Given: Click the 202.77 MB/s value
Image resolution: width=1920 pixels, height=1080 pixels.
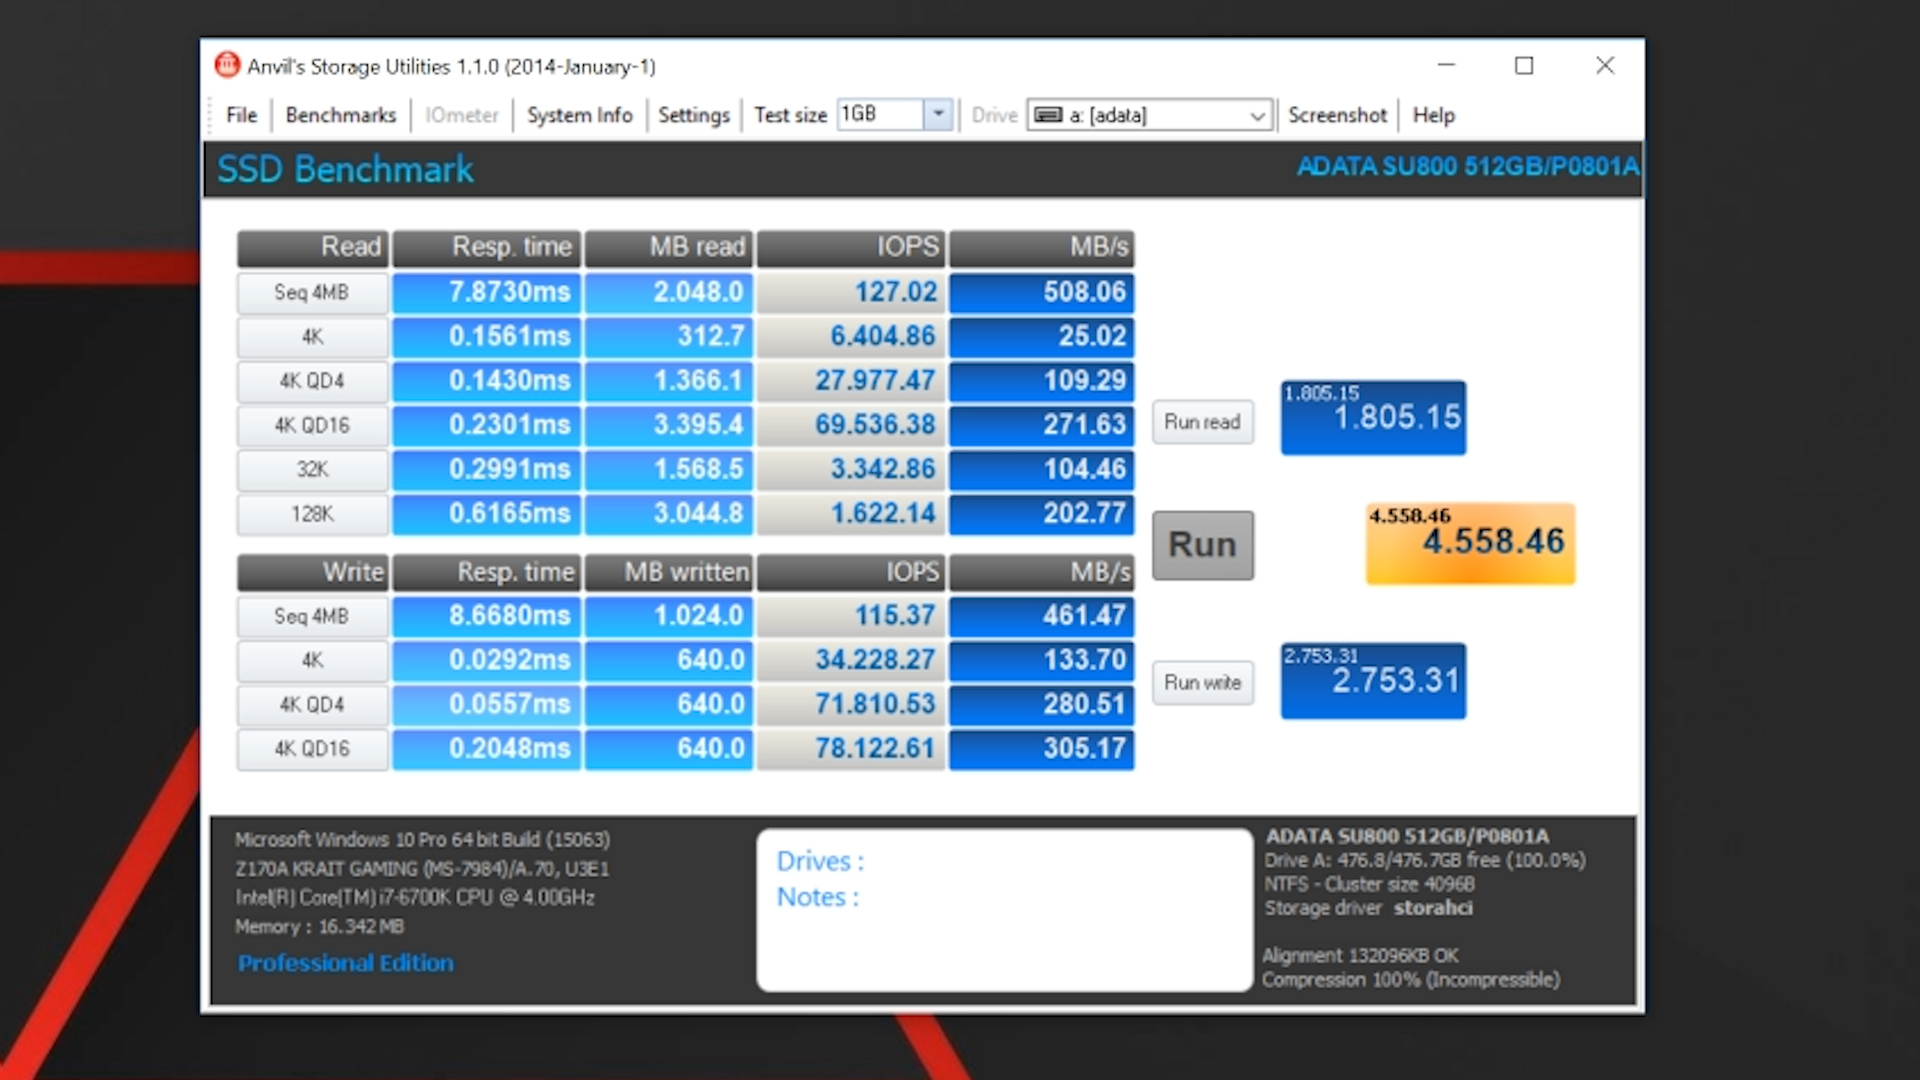Looking at the screenshot, I should pyautogui.click(x=1042, y=514).
